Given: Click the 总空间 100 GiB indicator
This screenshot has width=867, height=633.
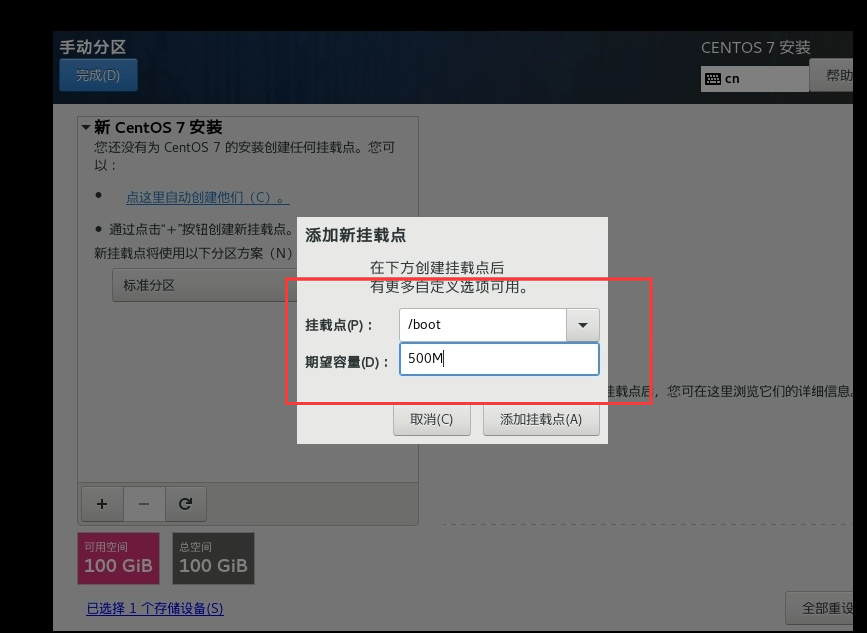Looking at the screenshot, I should [x=213, y=558].
